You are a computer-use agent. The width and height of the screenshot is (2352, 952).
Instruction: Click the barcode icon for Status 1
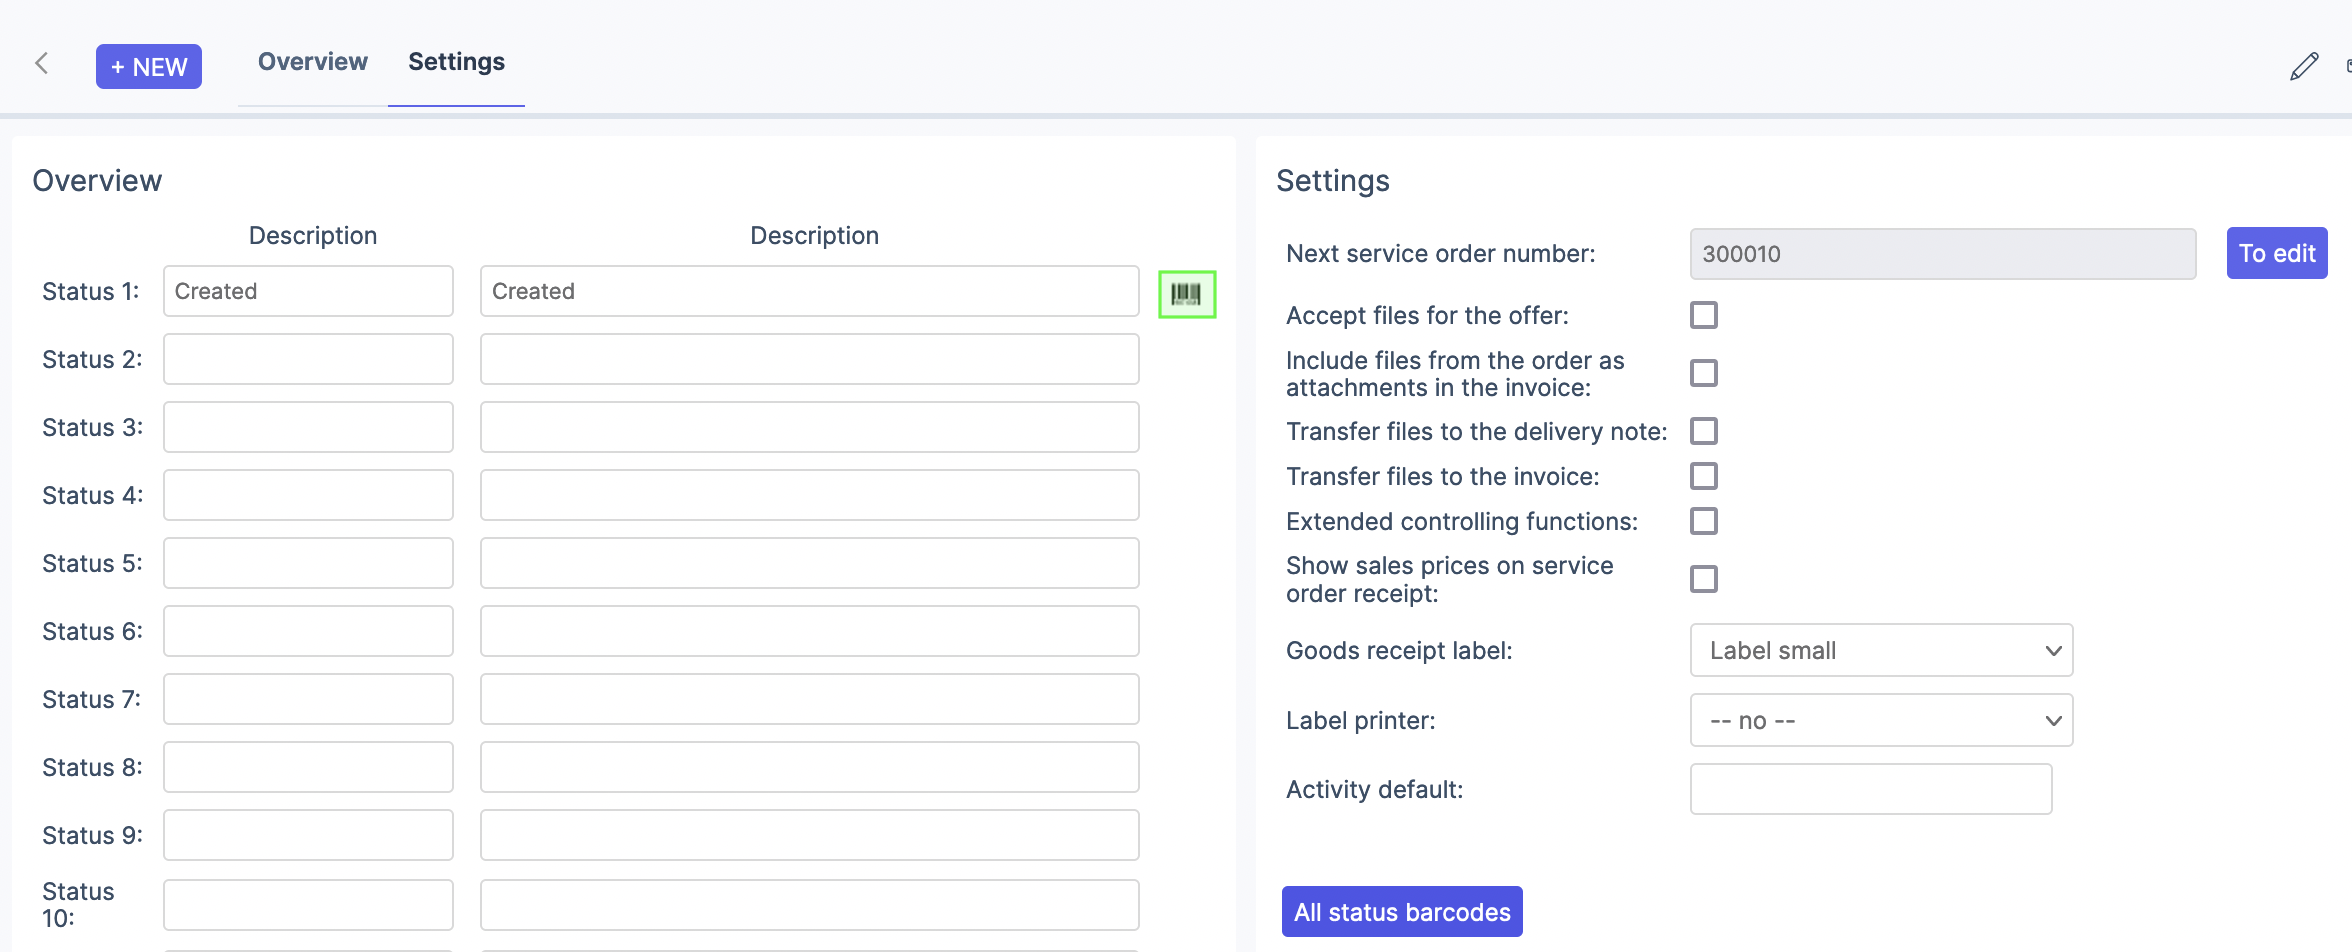click(1186, 294)
